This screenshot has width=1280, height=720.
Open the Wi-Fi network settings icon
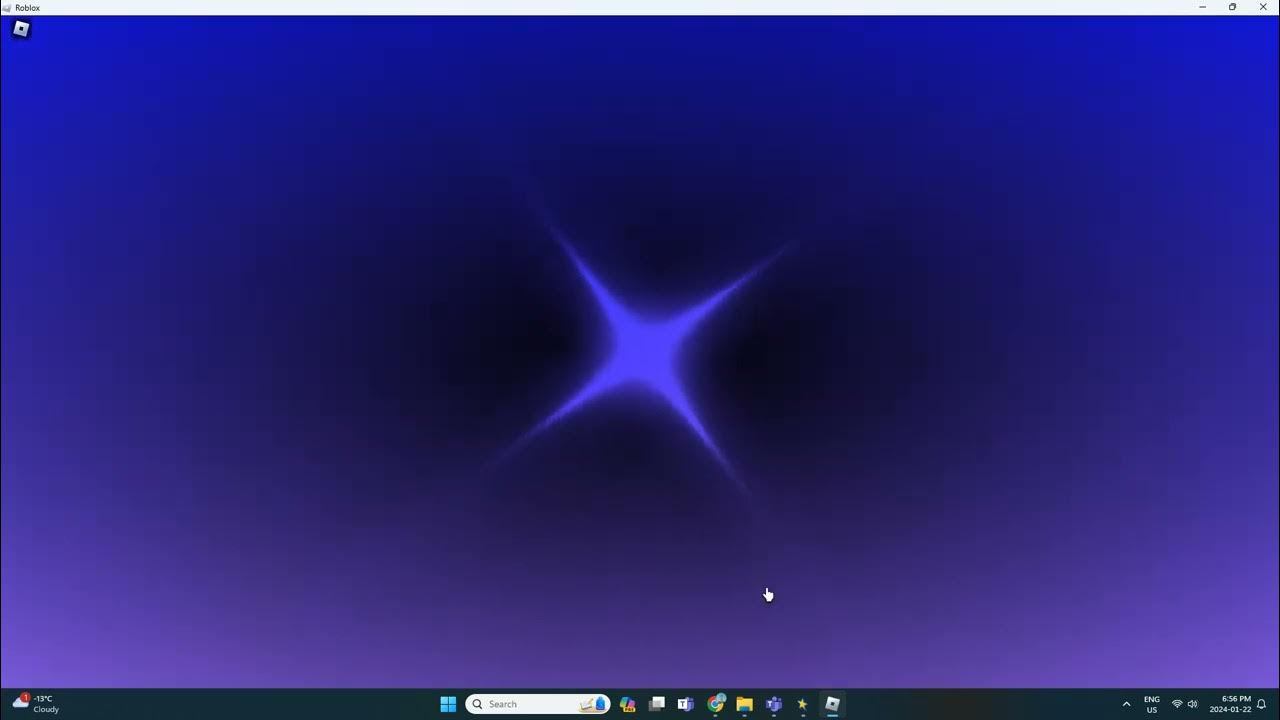pyautogui.click(x=1177, y=704)
